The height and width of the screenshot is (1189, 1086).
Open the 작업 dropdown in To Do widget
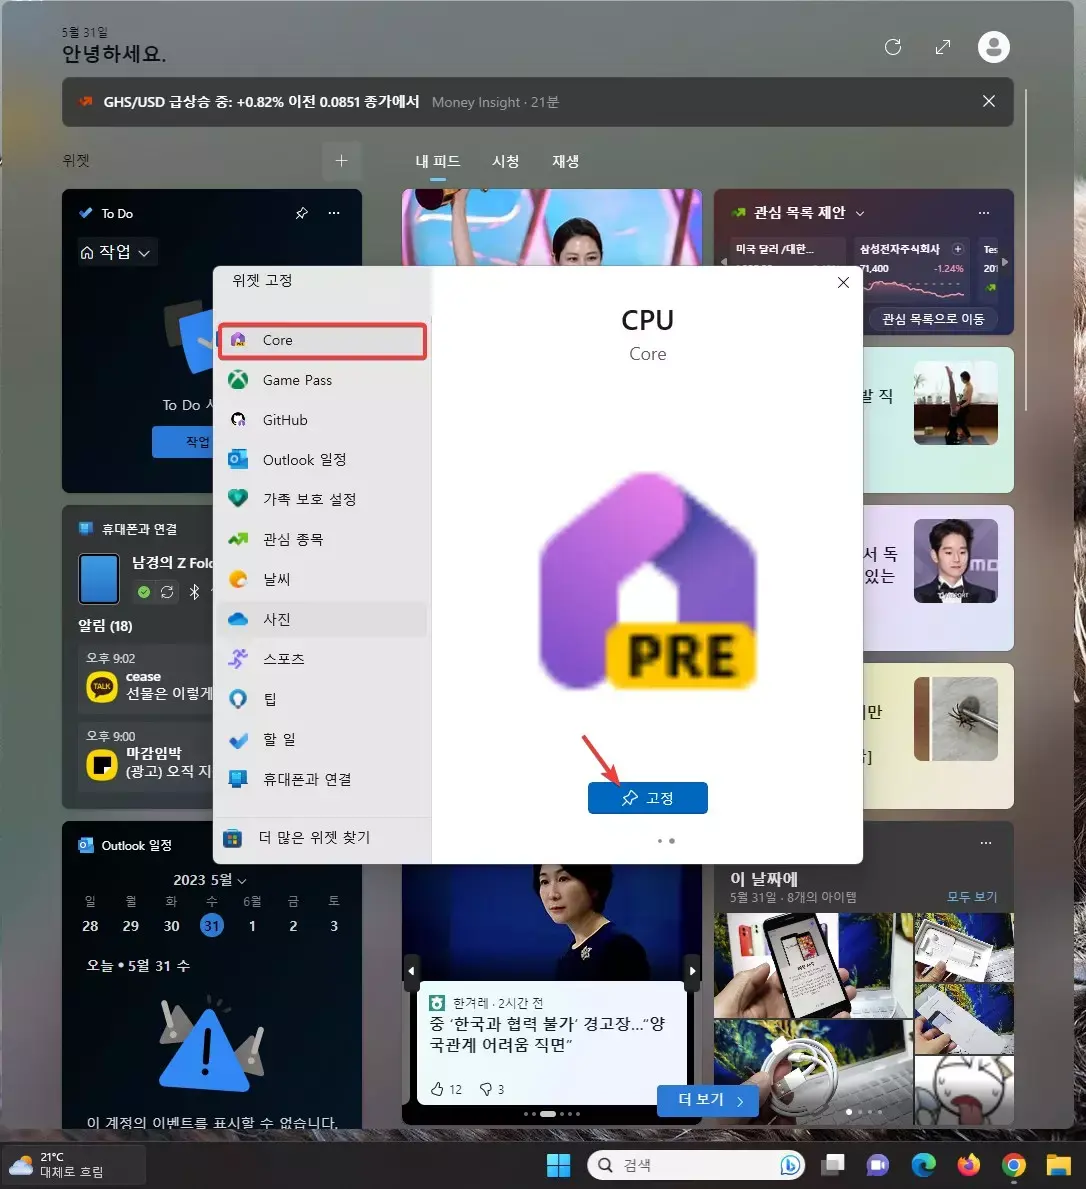116,252
